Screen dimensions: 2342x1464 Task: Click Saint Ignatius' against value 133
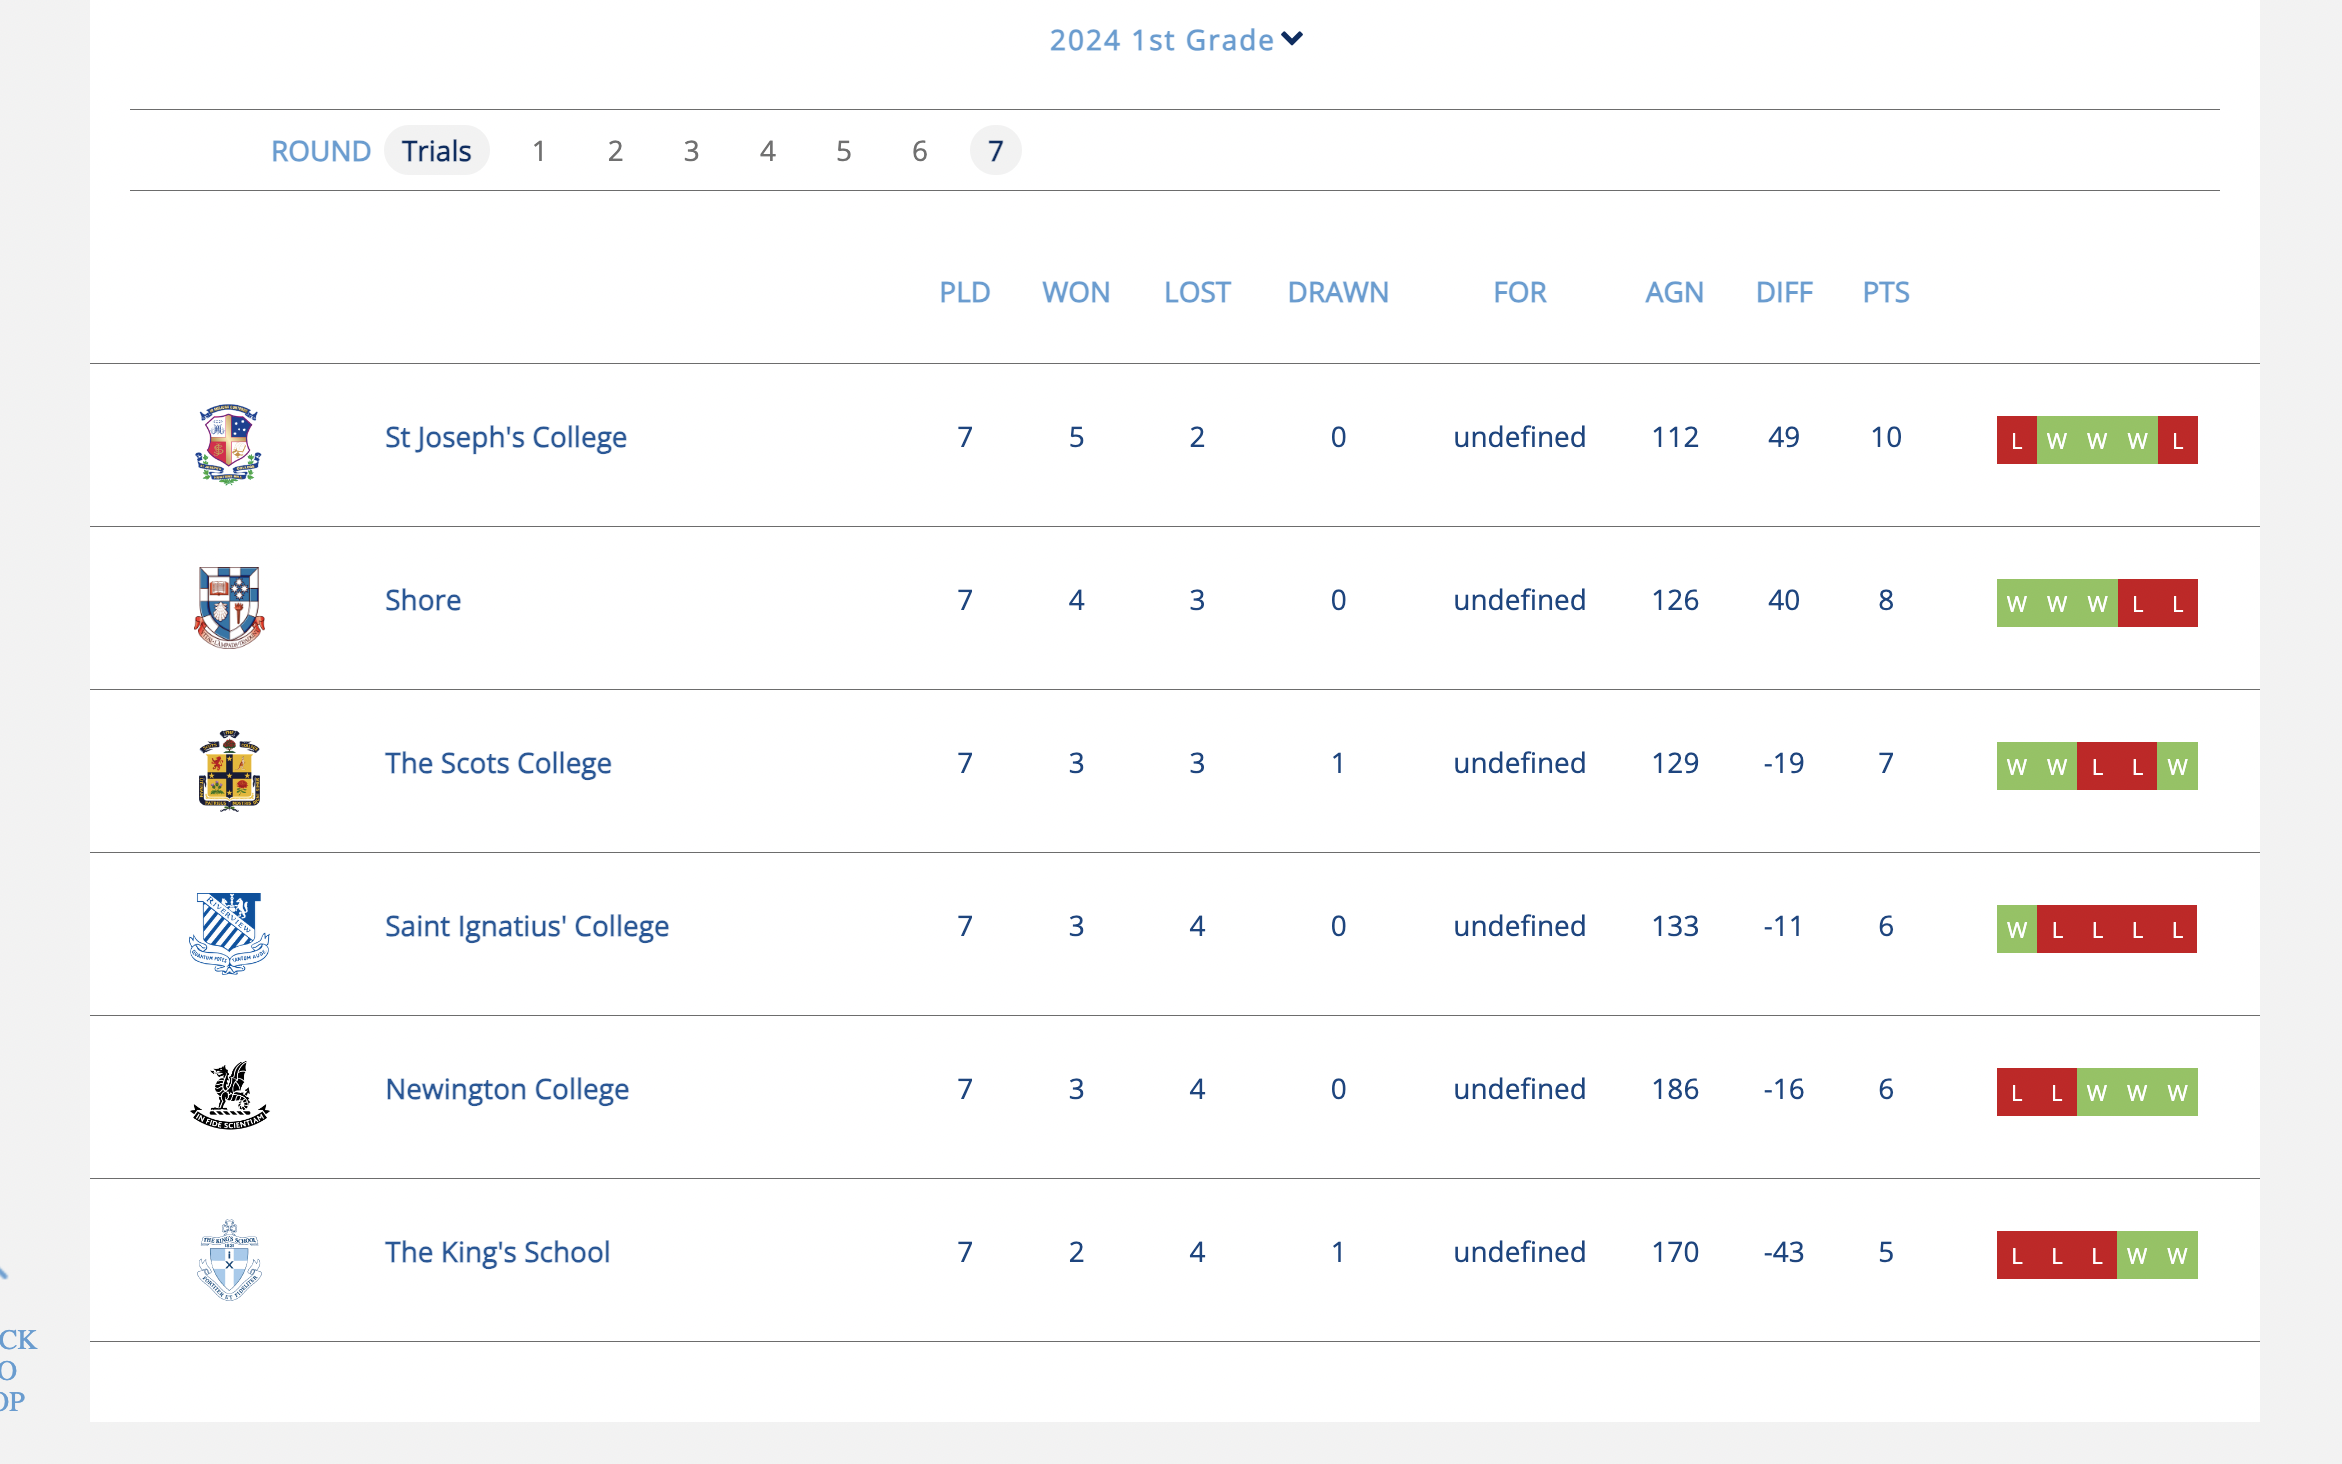[1675, 926]
